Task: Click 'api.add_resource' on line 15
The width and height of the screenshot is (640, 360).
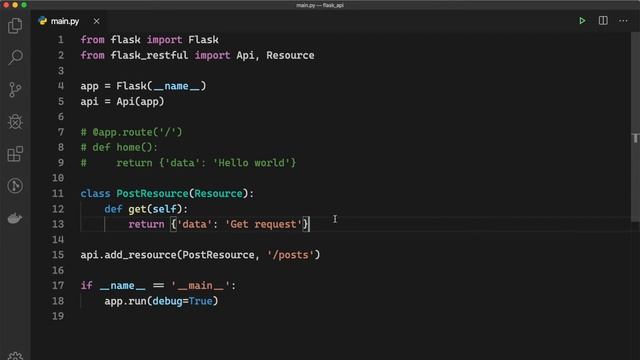Action: [x=129, y=255]
